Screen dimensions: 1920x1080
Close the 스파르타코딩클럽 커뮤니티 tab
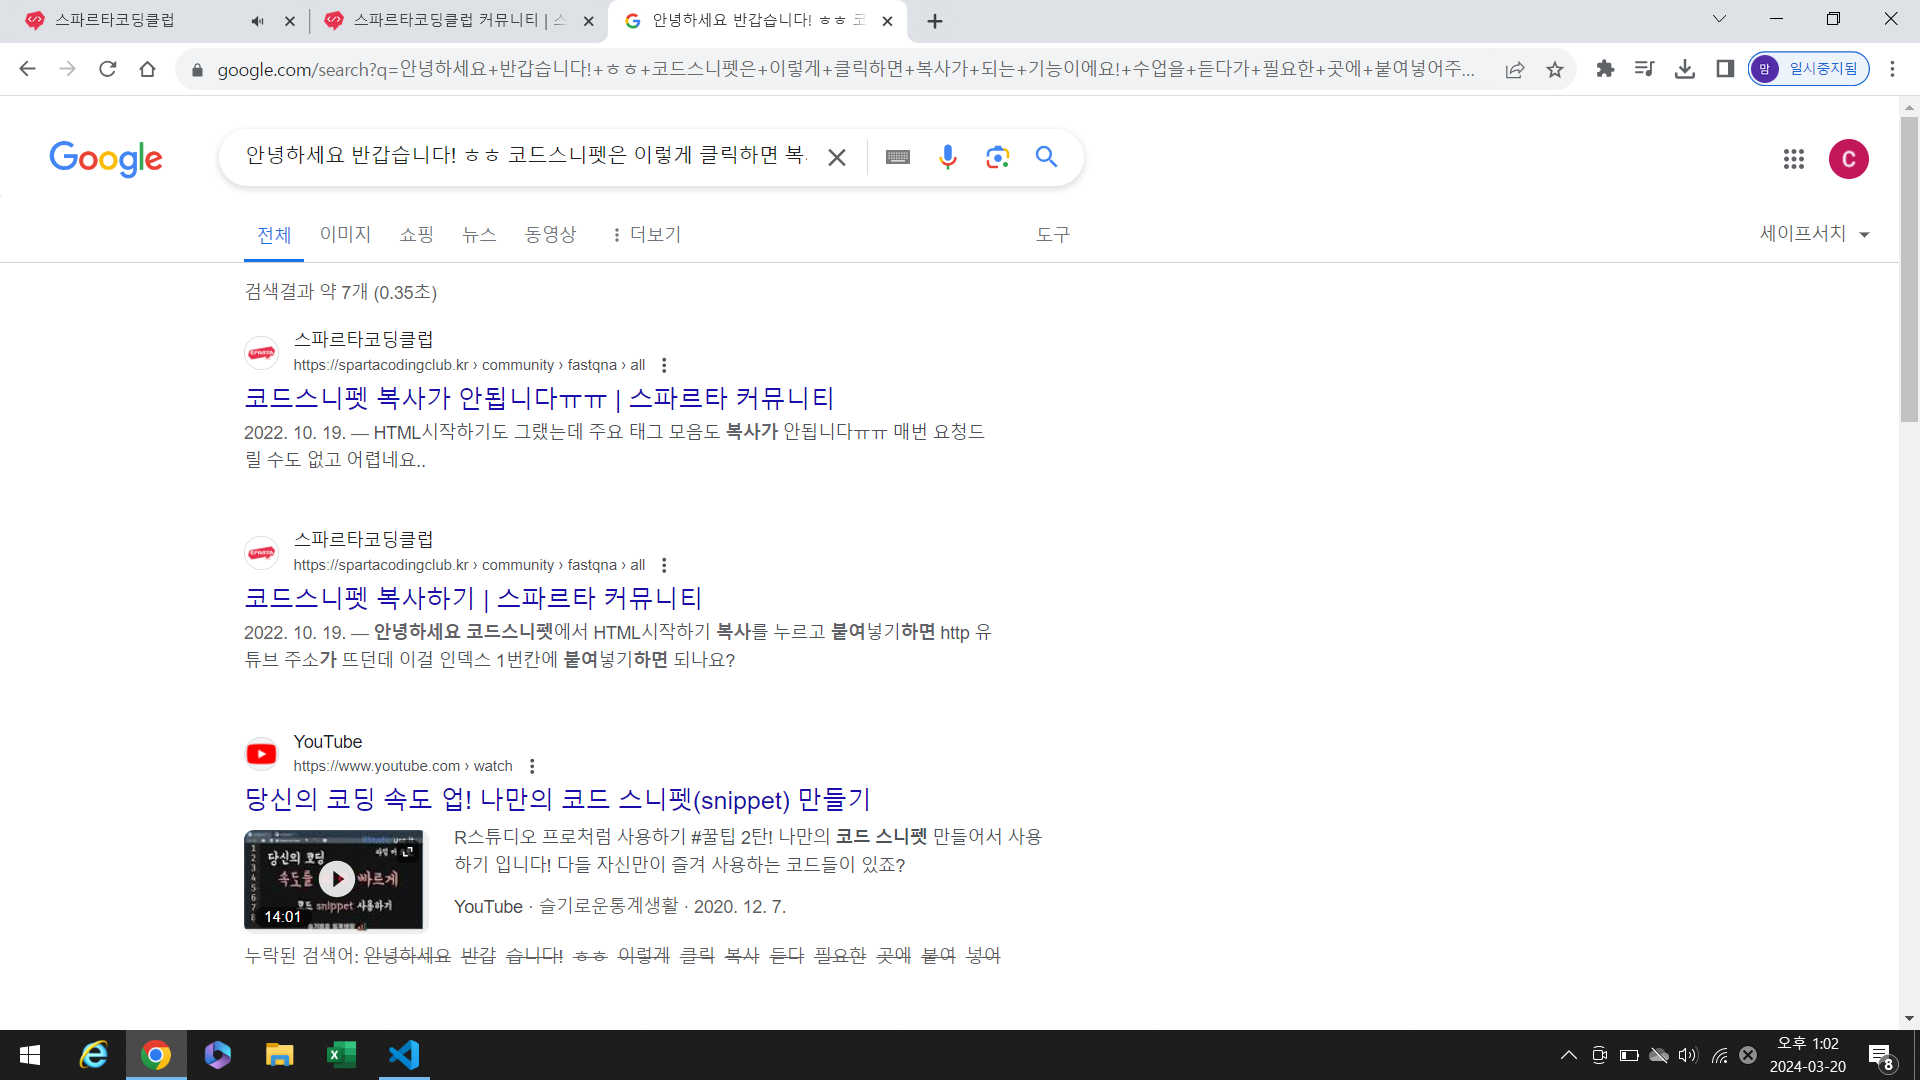click(x=589, y=21)
